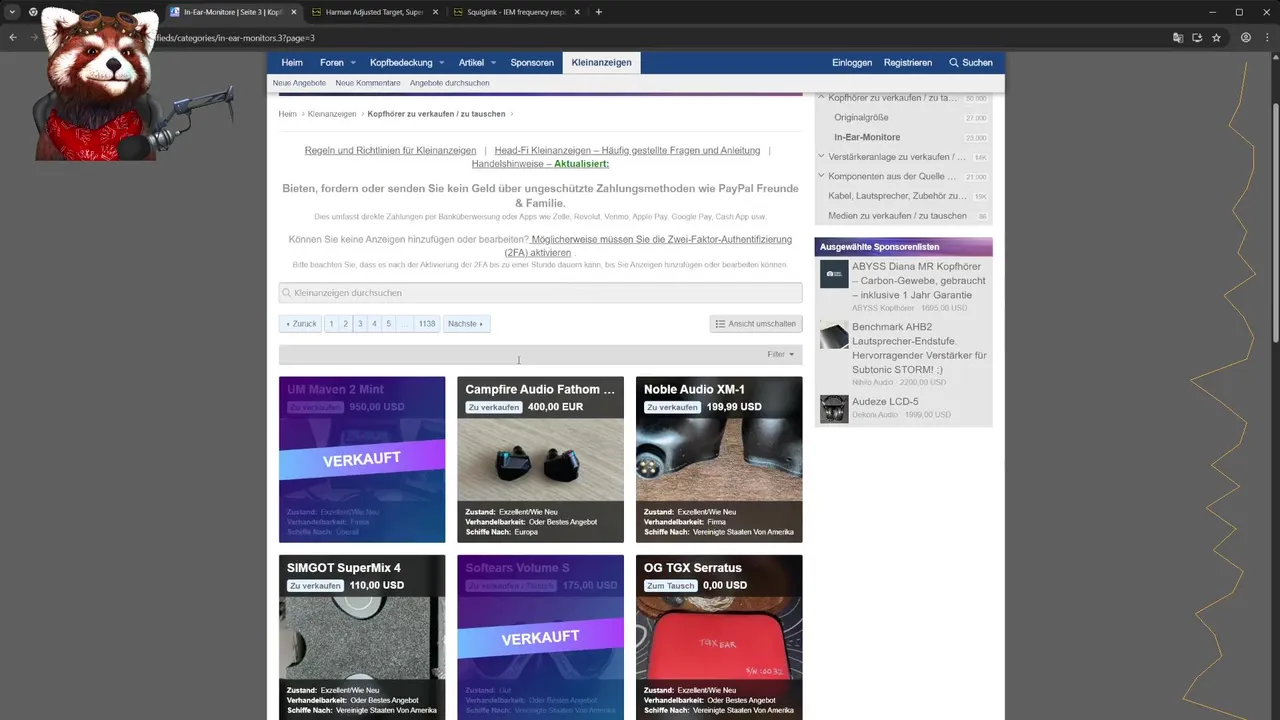Image resolution: width=1280 pixels, height=720 pixels.
Task: Open the tab search dropdown arrow
Action: pos(12,12)
